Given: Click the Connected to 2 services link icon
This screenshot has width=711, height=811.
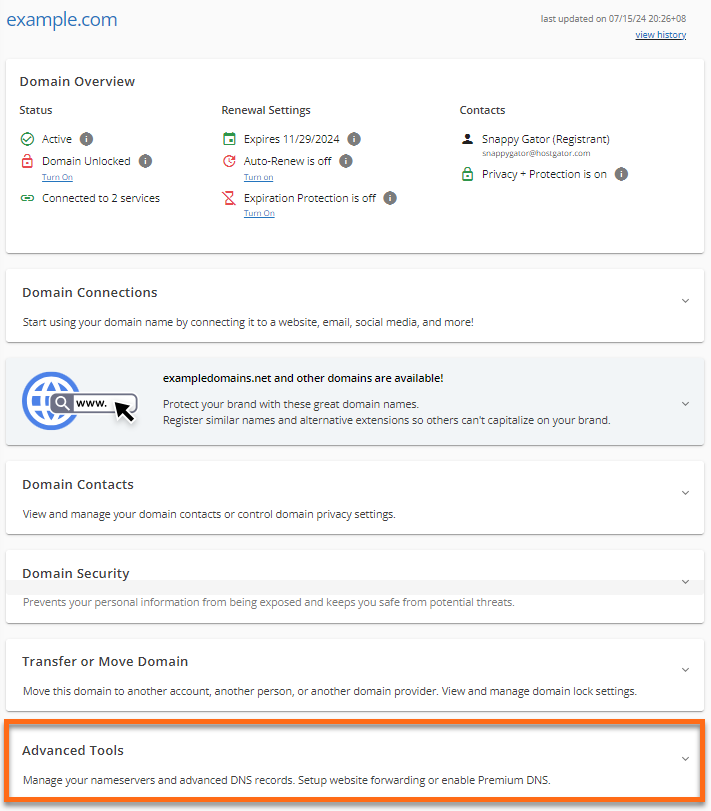Looking at the screenshot, I should pyautogui.click(x=28, y=198).
